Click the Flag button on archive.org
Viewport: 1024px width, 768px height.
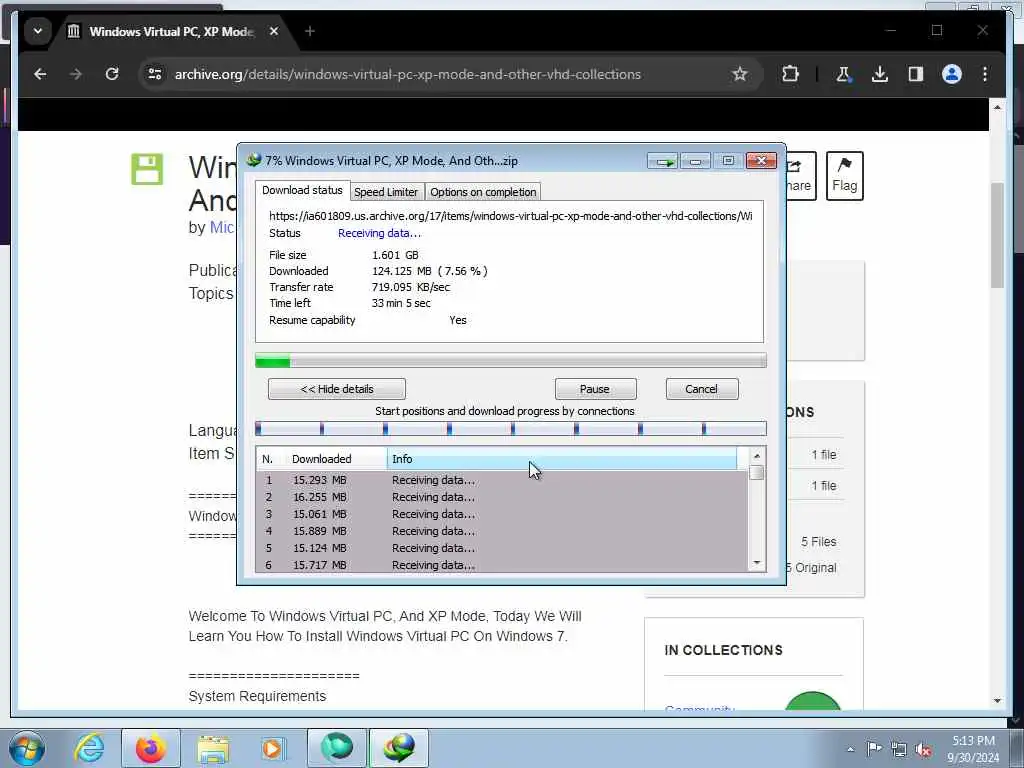844,176
